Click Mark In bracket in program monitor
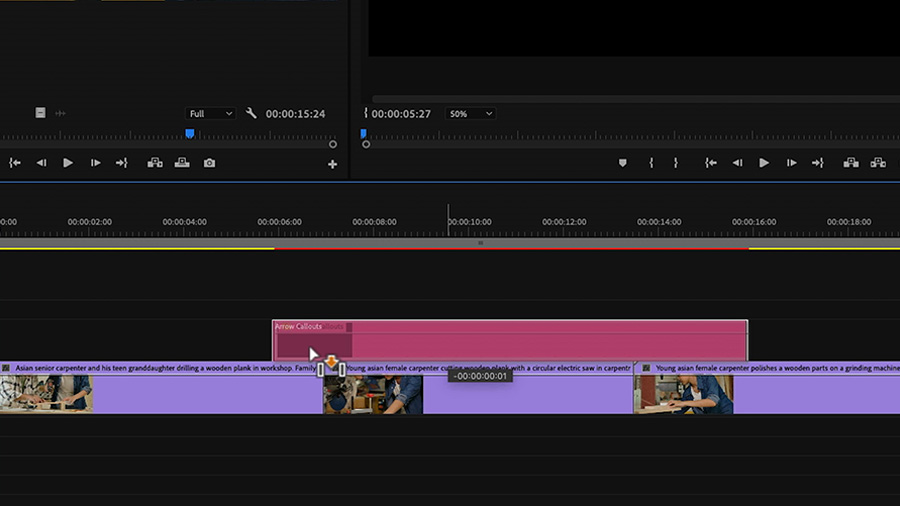 [x=651, y=163]
